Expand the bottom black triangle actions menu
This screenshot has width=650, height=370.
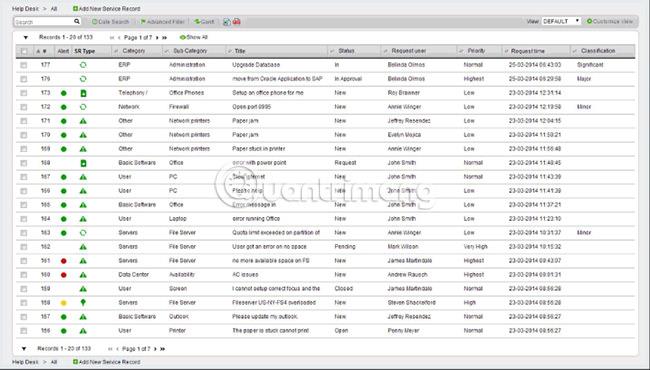[x=24, y=349]
